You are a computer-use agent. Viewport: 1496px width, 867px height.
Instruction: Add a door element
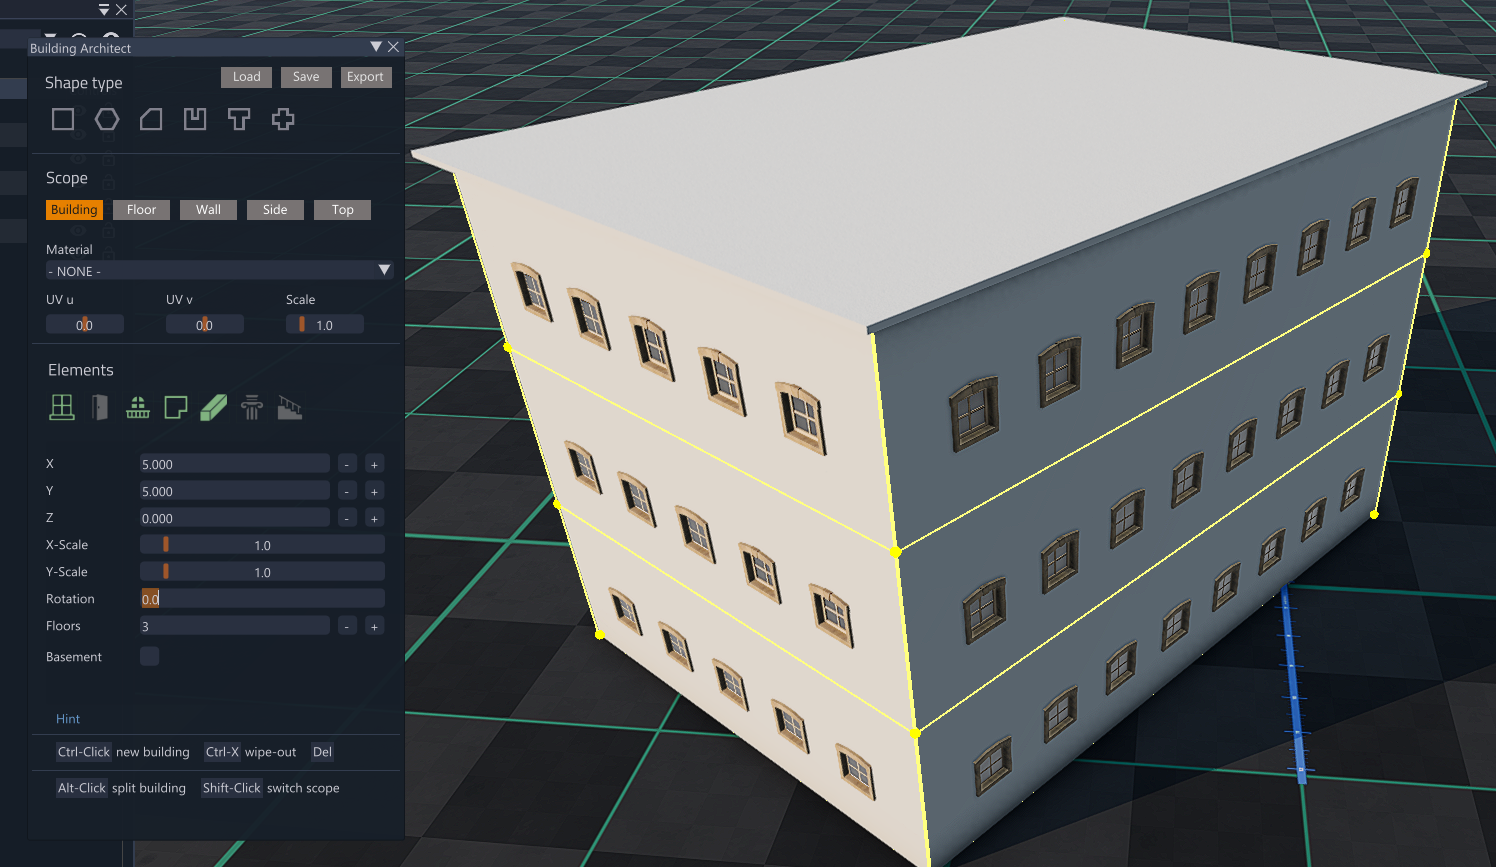100,407
